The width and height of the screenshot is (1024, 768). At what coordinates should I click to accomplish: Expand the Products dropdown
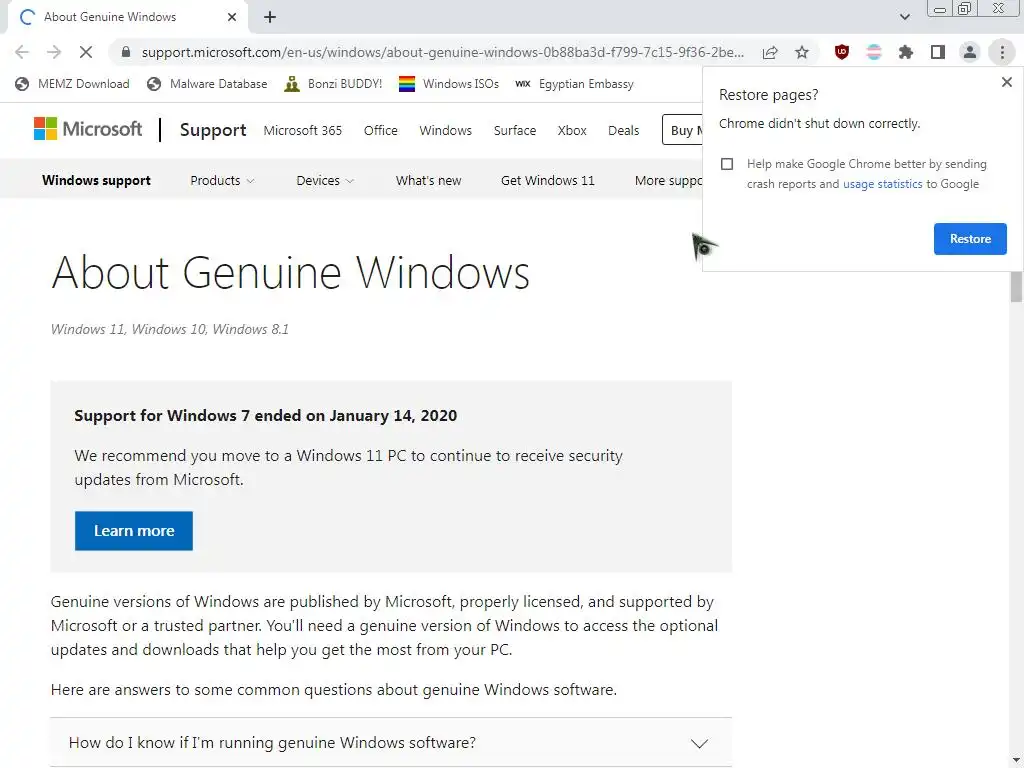coord(222,180)
